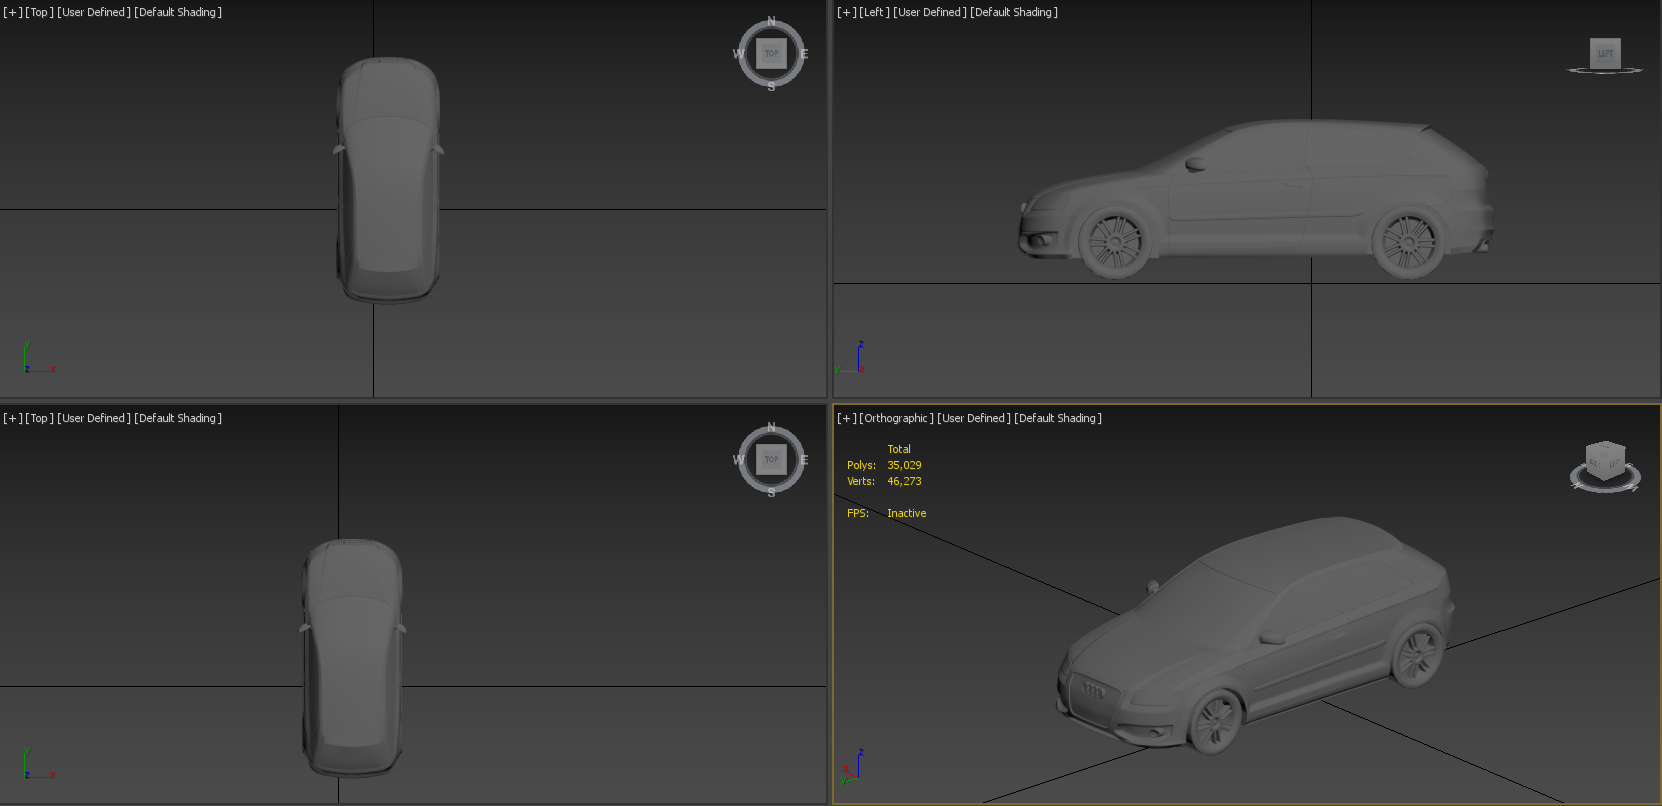The width and height of the screenshot is (1662, 806).
Task: Click the ViewCube in the Orthographic viewport
Action: pos(1606,463)
